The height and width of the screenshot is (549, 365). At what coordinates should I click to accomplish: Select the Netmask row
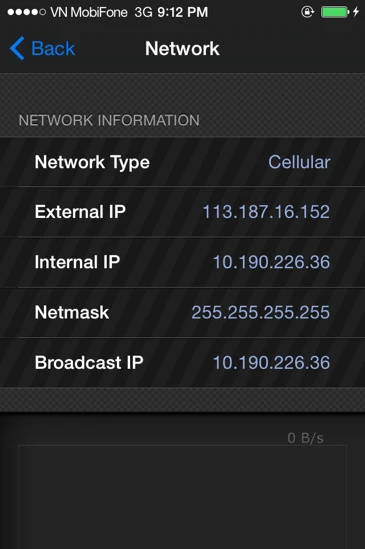182,312
